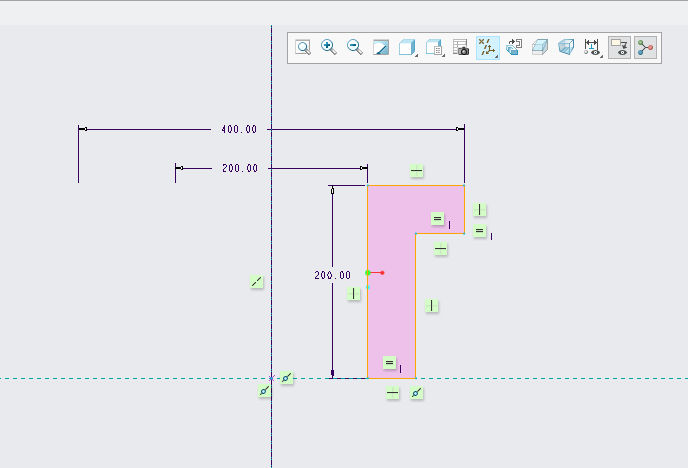Click the origin point at the centerline intersection
The height and width of the screenshot is (468, 688).
pos(272,378)
